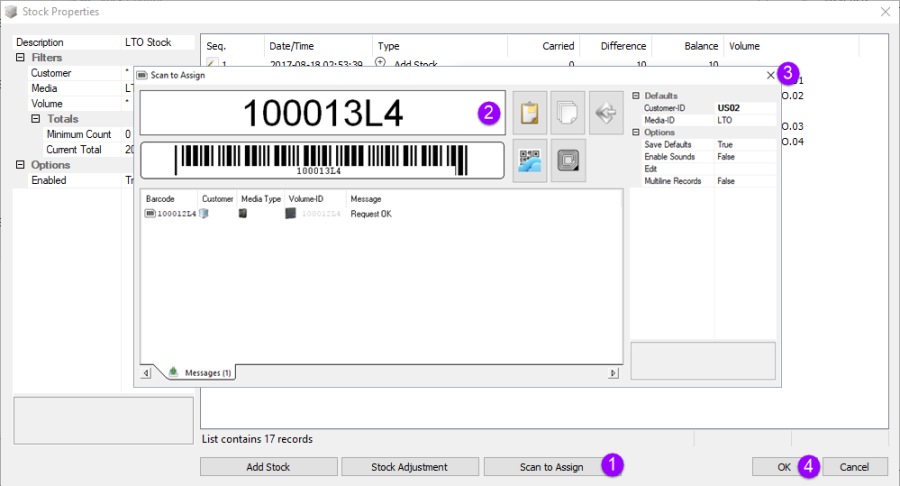This screenshot has height=486, width=900.
Task: Click the clipboard paste icon
Action: coord(529,112)
